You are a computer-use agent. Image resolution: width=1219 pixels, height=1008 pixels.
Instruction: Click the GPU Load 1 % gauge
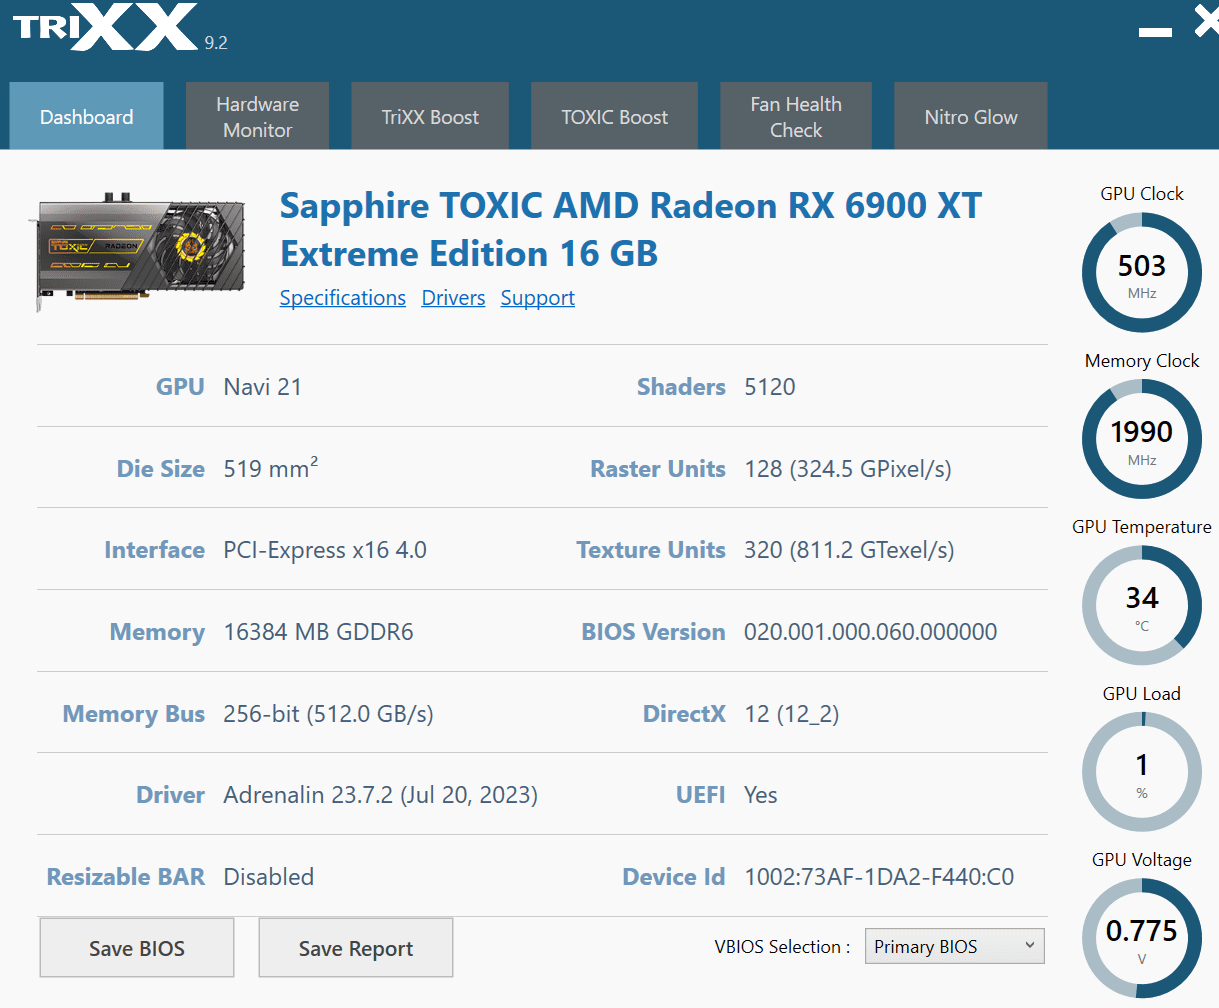(x=1142, y=772)
